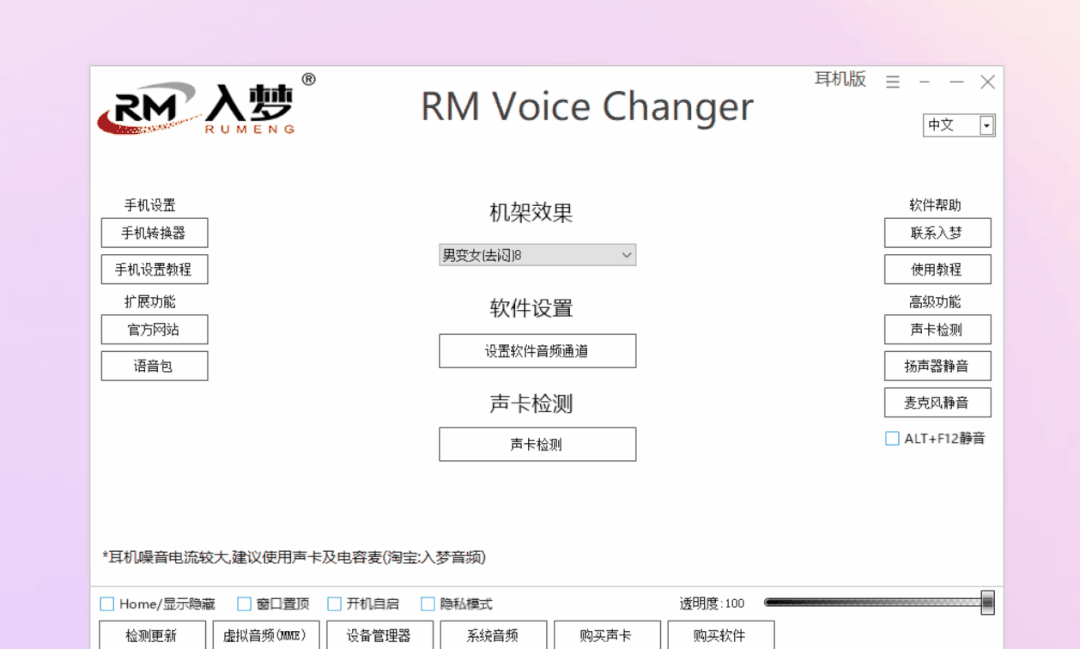Click the 耳机版 label

[x=840, y=79]
